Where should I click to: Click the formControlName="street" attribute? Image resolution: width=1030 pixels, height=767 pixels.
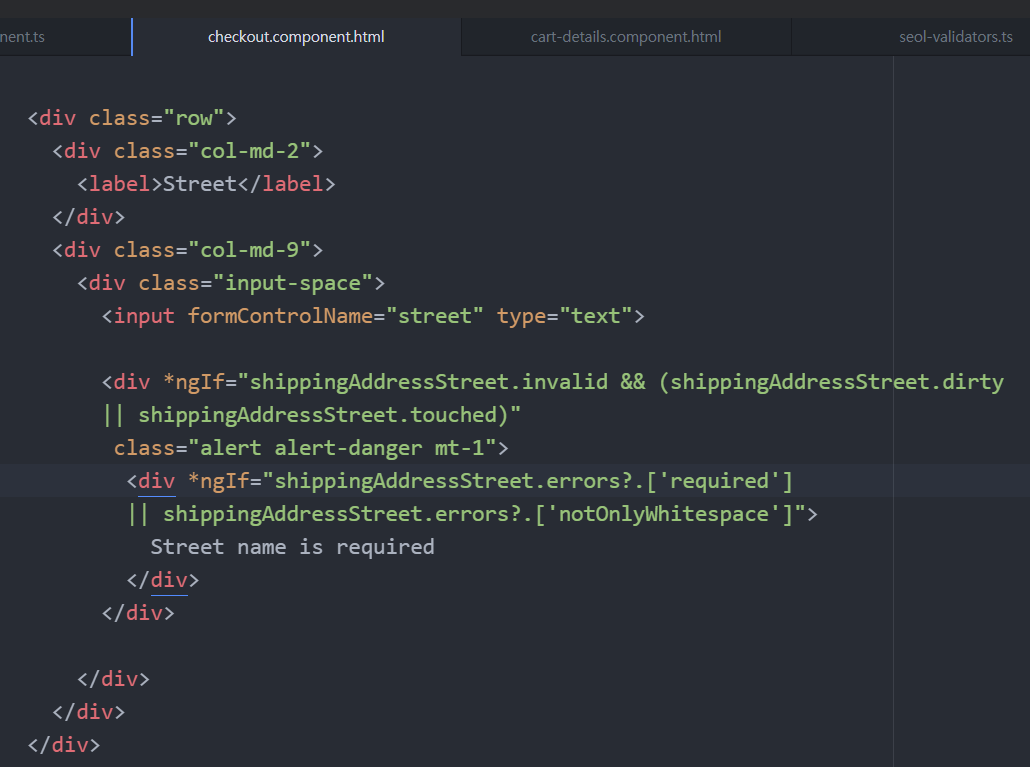click(x=336, y=316)
